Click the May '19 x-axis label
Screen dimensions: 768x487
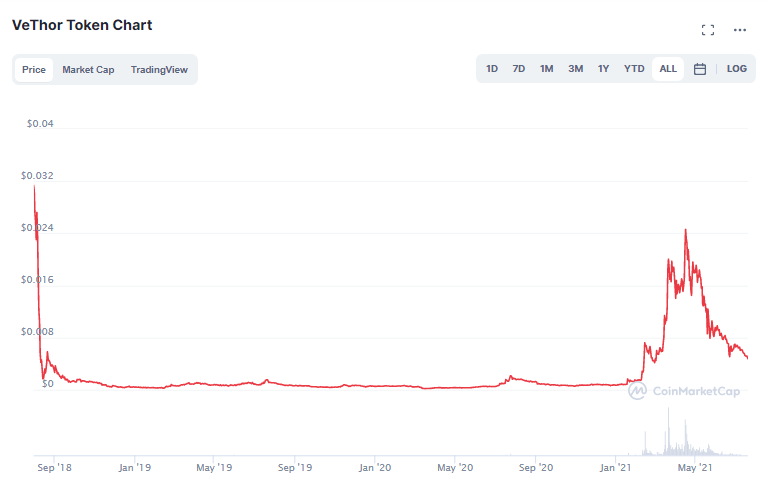pos(214,468)
